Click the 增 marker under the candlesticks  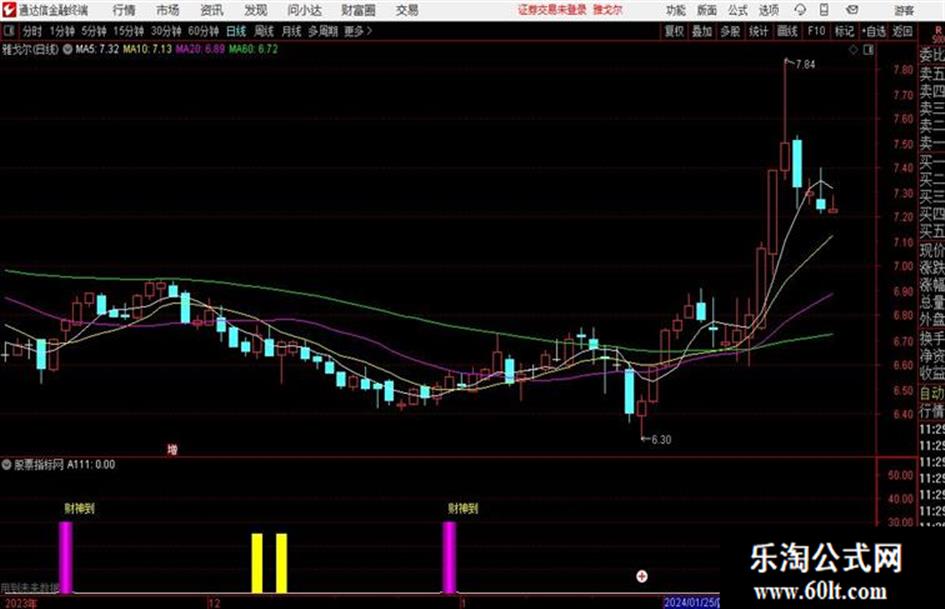[172, 450]
